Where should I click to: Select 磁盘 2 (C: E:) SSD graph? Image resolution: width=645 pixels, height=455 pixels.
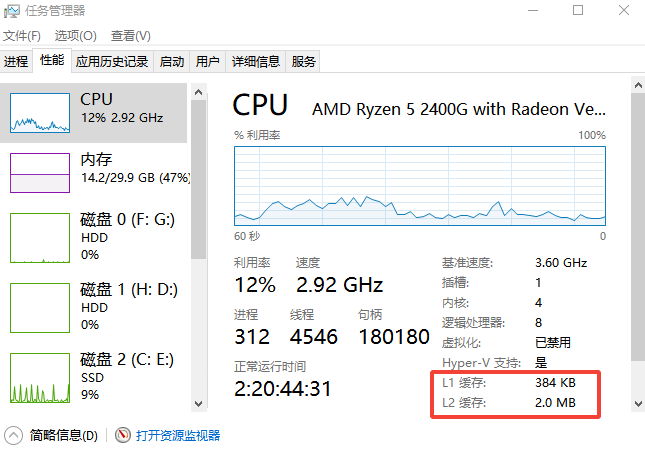(x=40, y=378)
